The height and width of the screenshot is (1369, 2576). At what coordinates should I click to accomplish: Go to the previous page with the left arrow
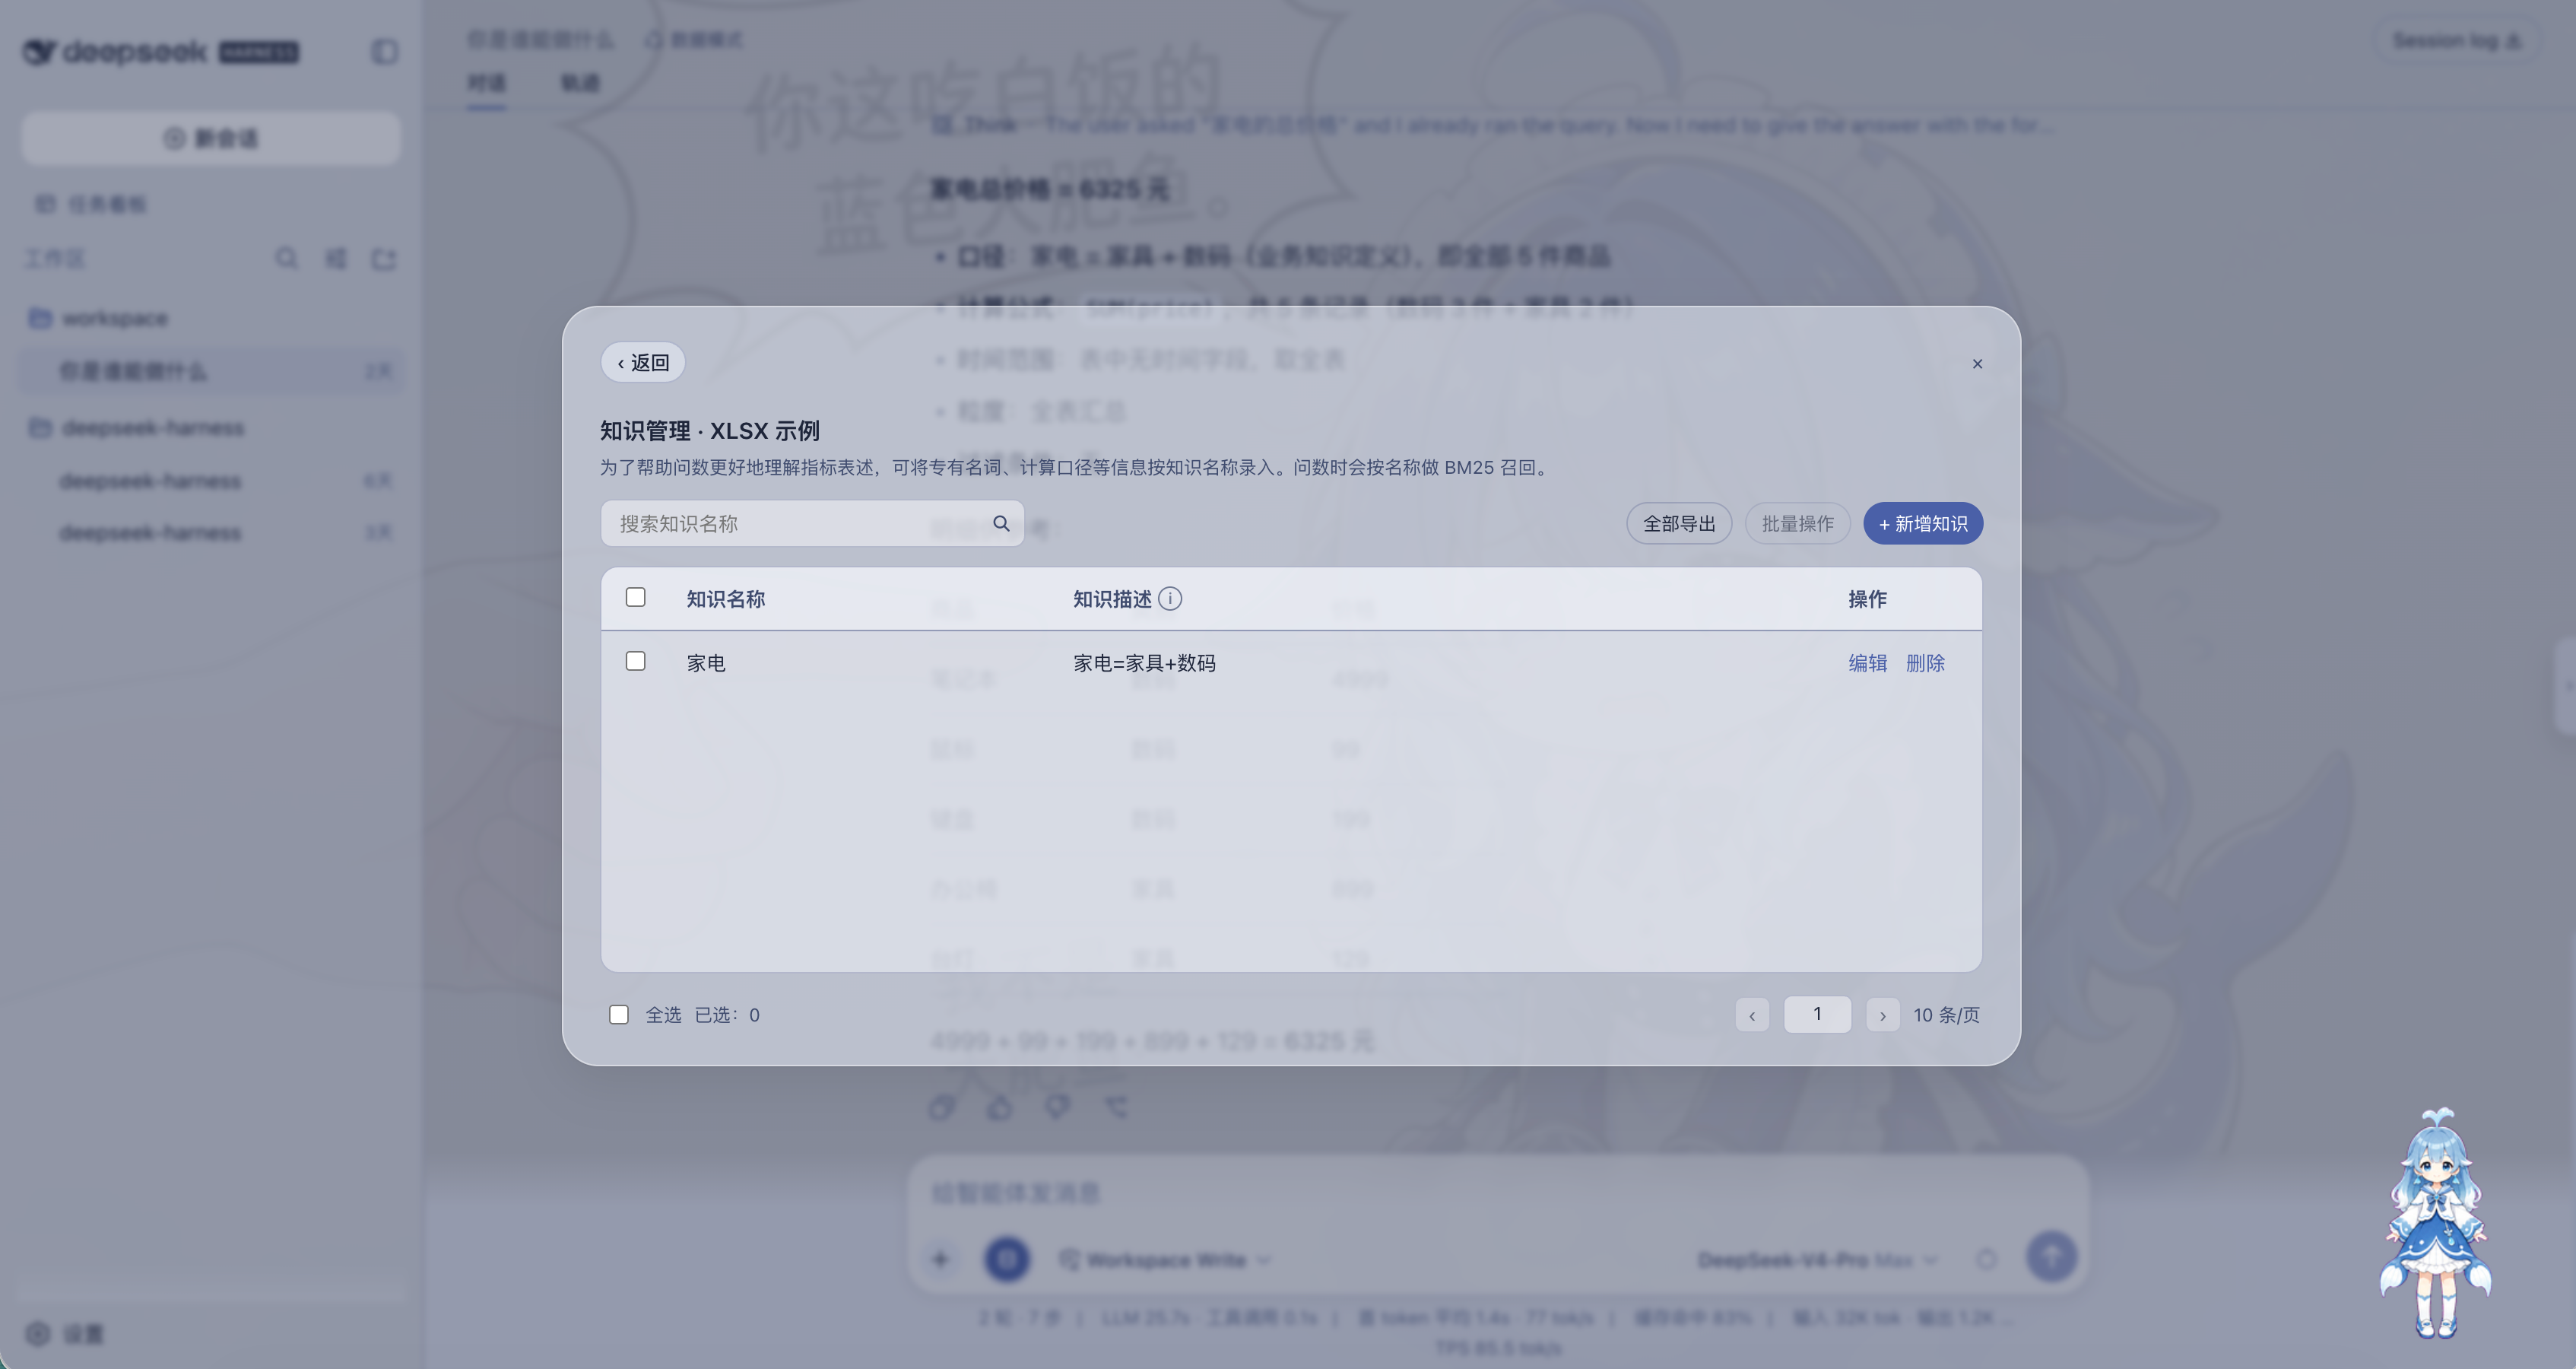[x=1752, y=1015]
